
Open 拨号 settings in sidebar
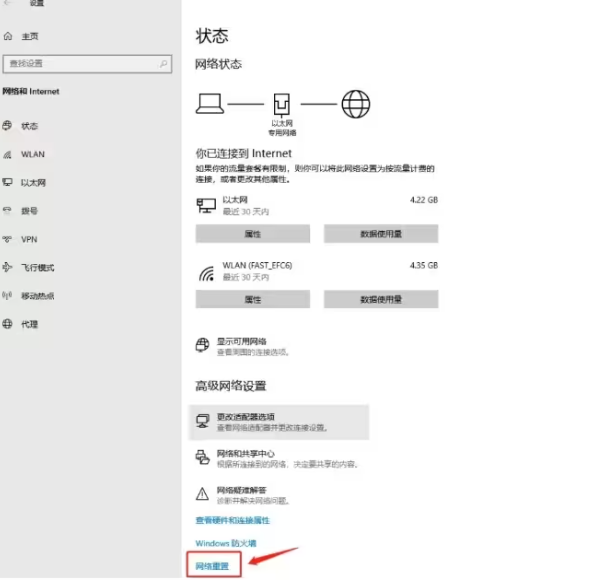(29, 211)
